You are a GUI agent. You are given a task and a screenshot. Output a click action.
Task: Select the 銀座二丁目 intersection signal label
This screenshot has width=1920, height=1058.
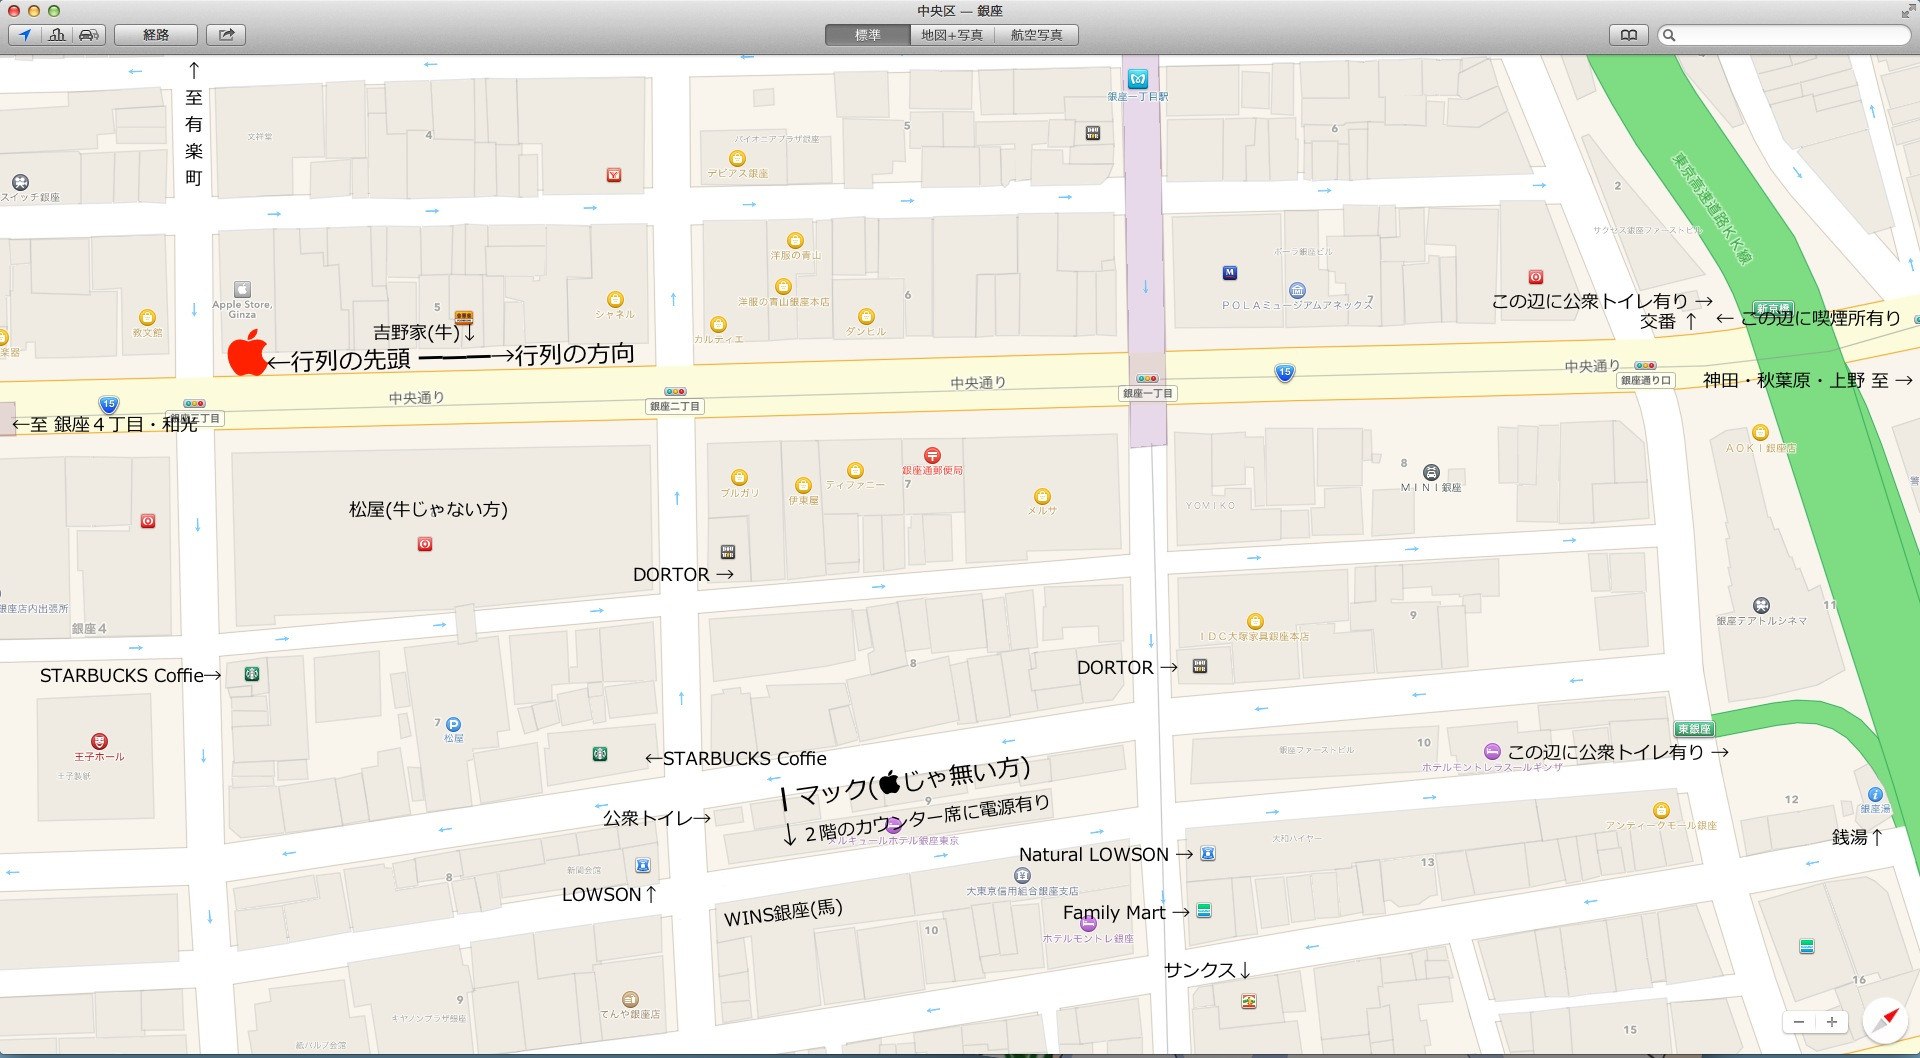[x=675, y=406]
